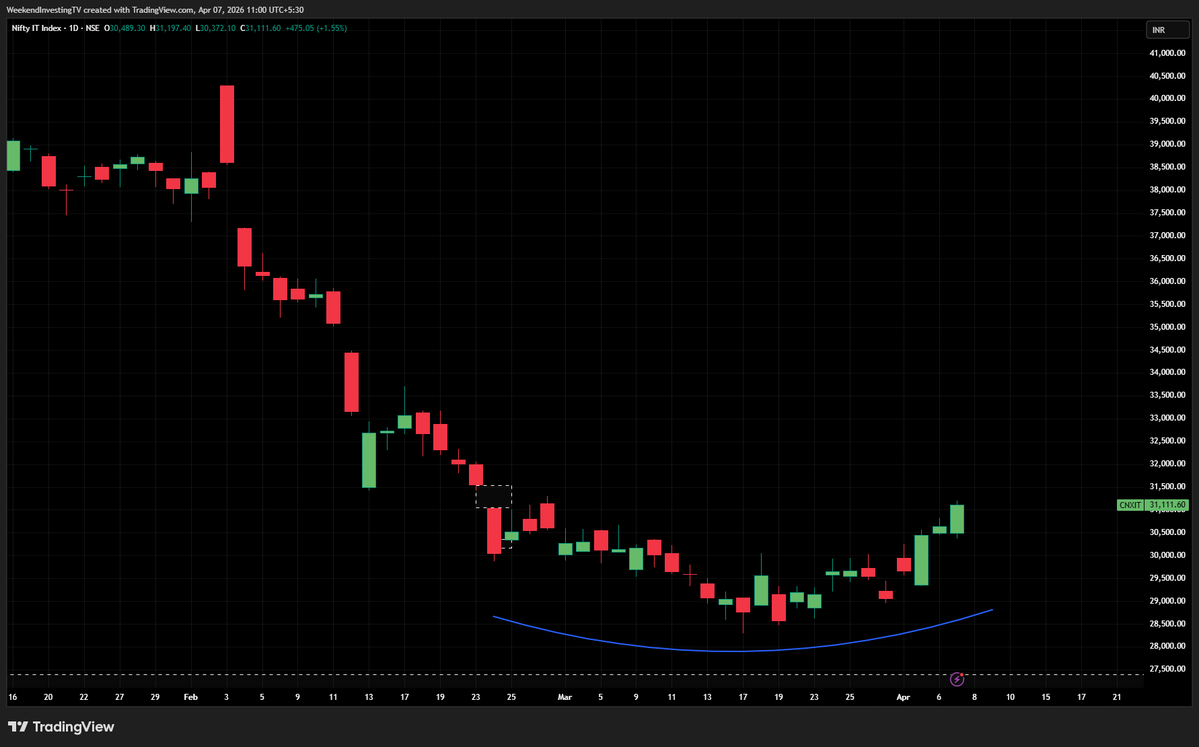Open the INR currency selector
Image resolution: width=1199 pixels, height=747 pixels.
tap(1167, 30)
